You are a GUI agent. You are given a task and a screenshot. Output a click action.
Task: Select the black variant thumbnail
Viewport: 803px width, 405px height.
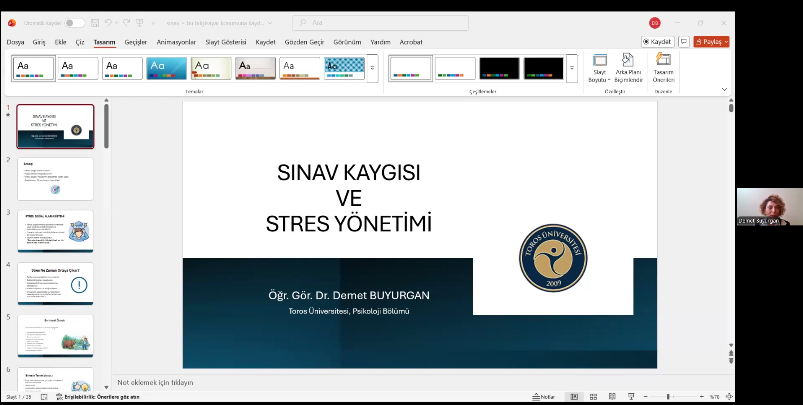(499, 68)
